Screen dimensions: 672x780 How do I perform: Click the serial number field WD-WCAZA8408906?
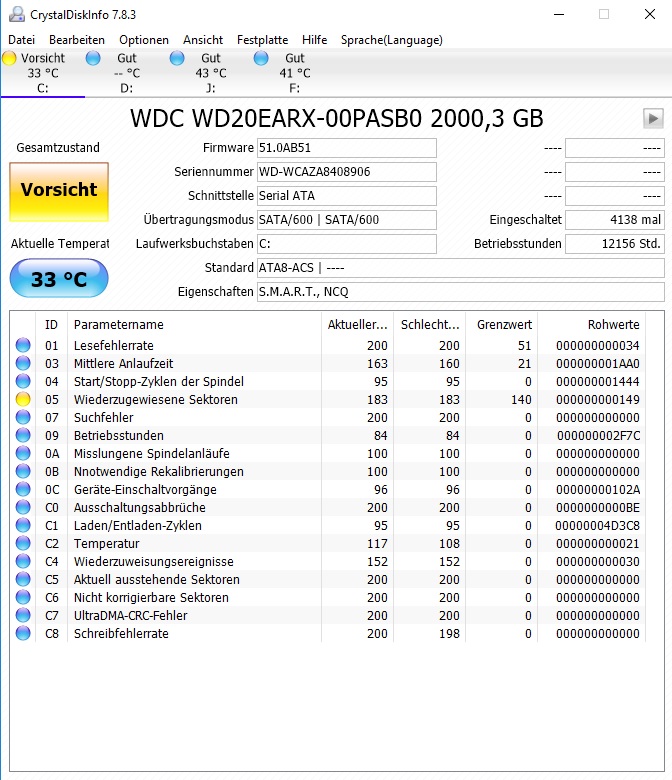click(x=347, y=172)
